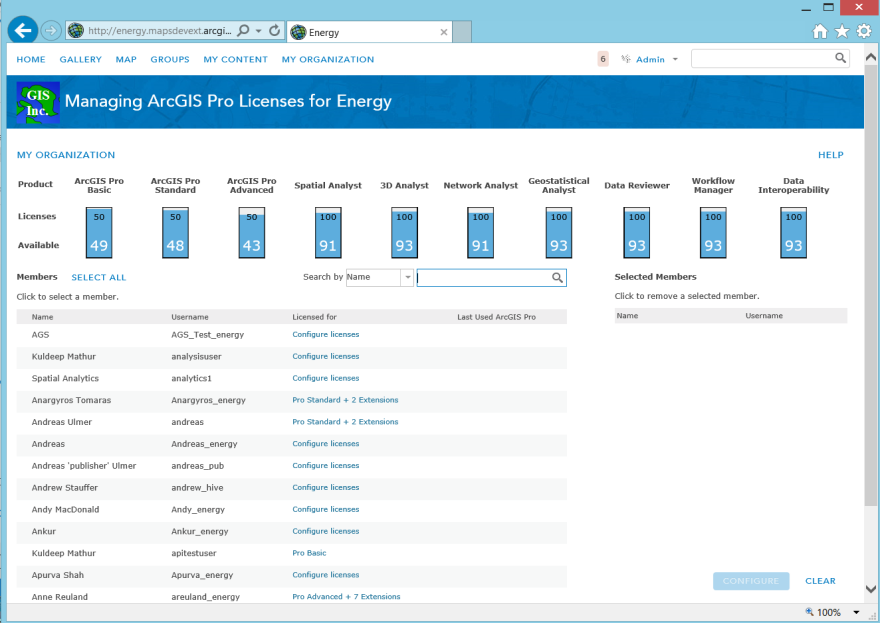880x623 pixels.
Task: Click the browser URL address field
Action: pyautogui.click(x=159, y=31)
